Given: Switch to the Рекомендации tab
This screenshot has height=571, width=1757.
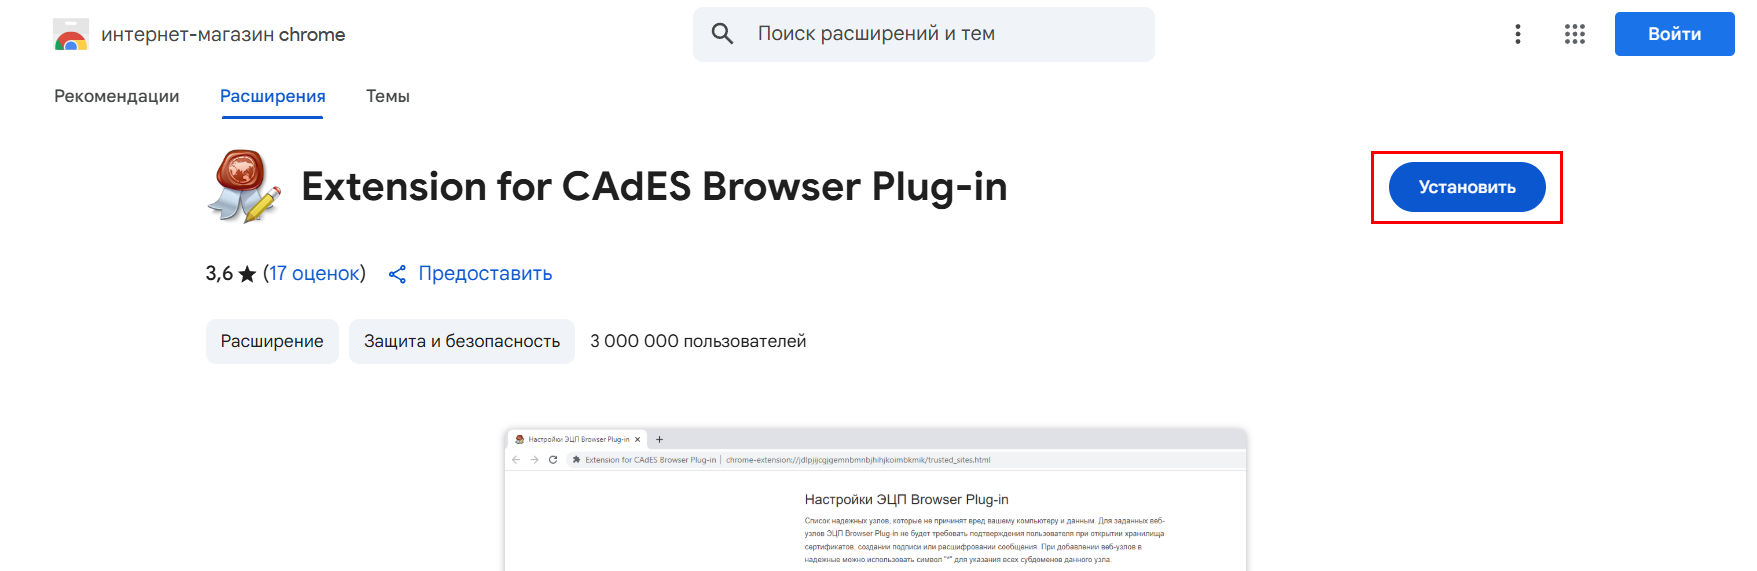Looking at the screenshot, I should 117,96.
